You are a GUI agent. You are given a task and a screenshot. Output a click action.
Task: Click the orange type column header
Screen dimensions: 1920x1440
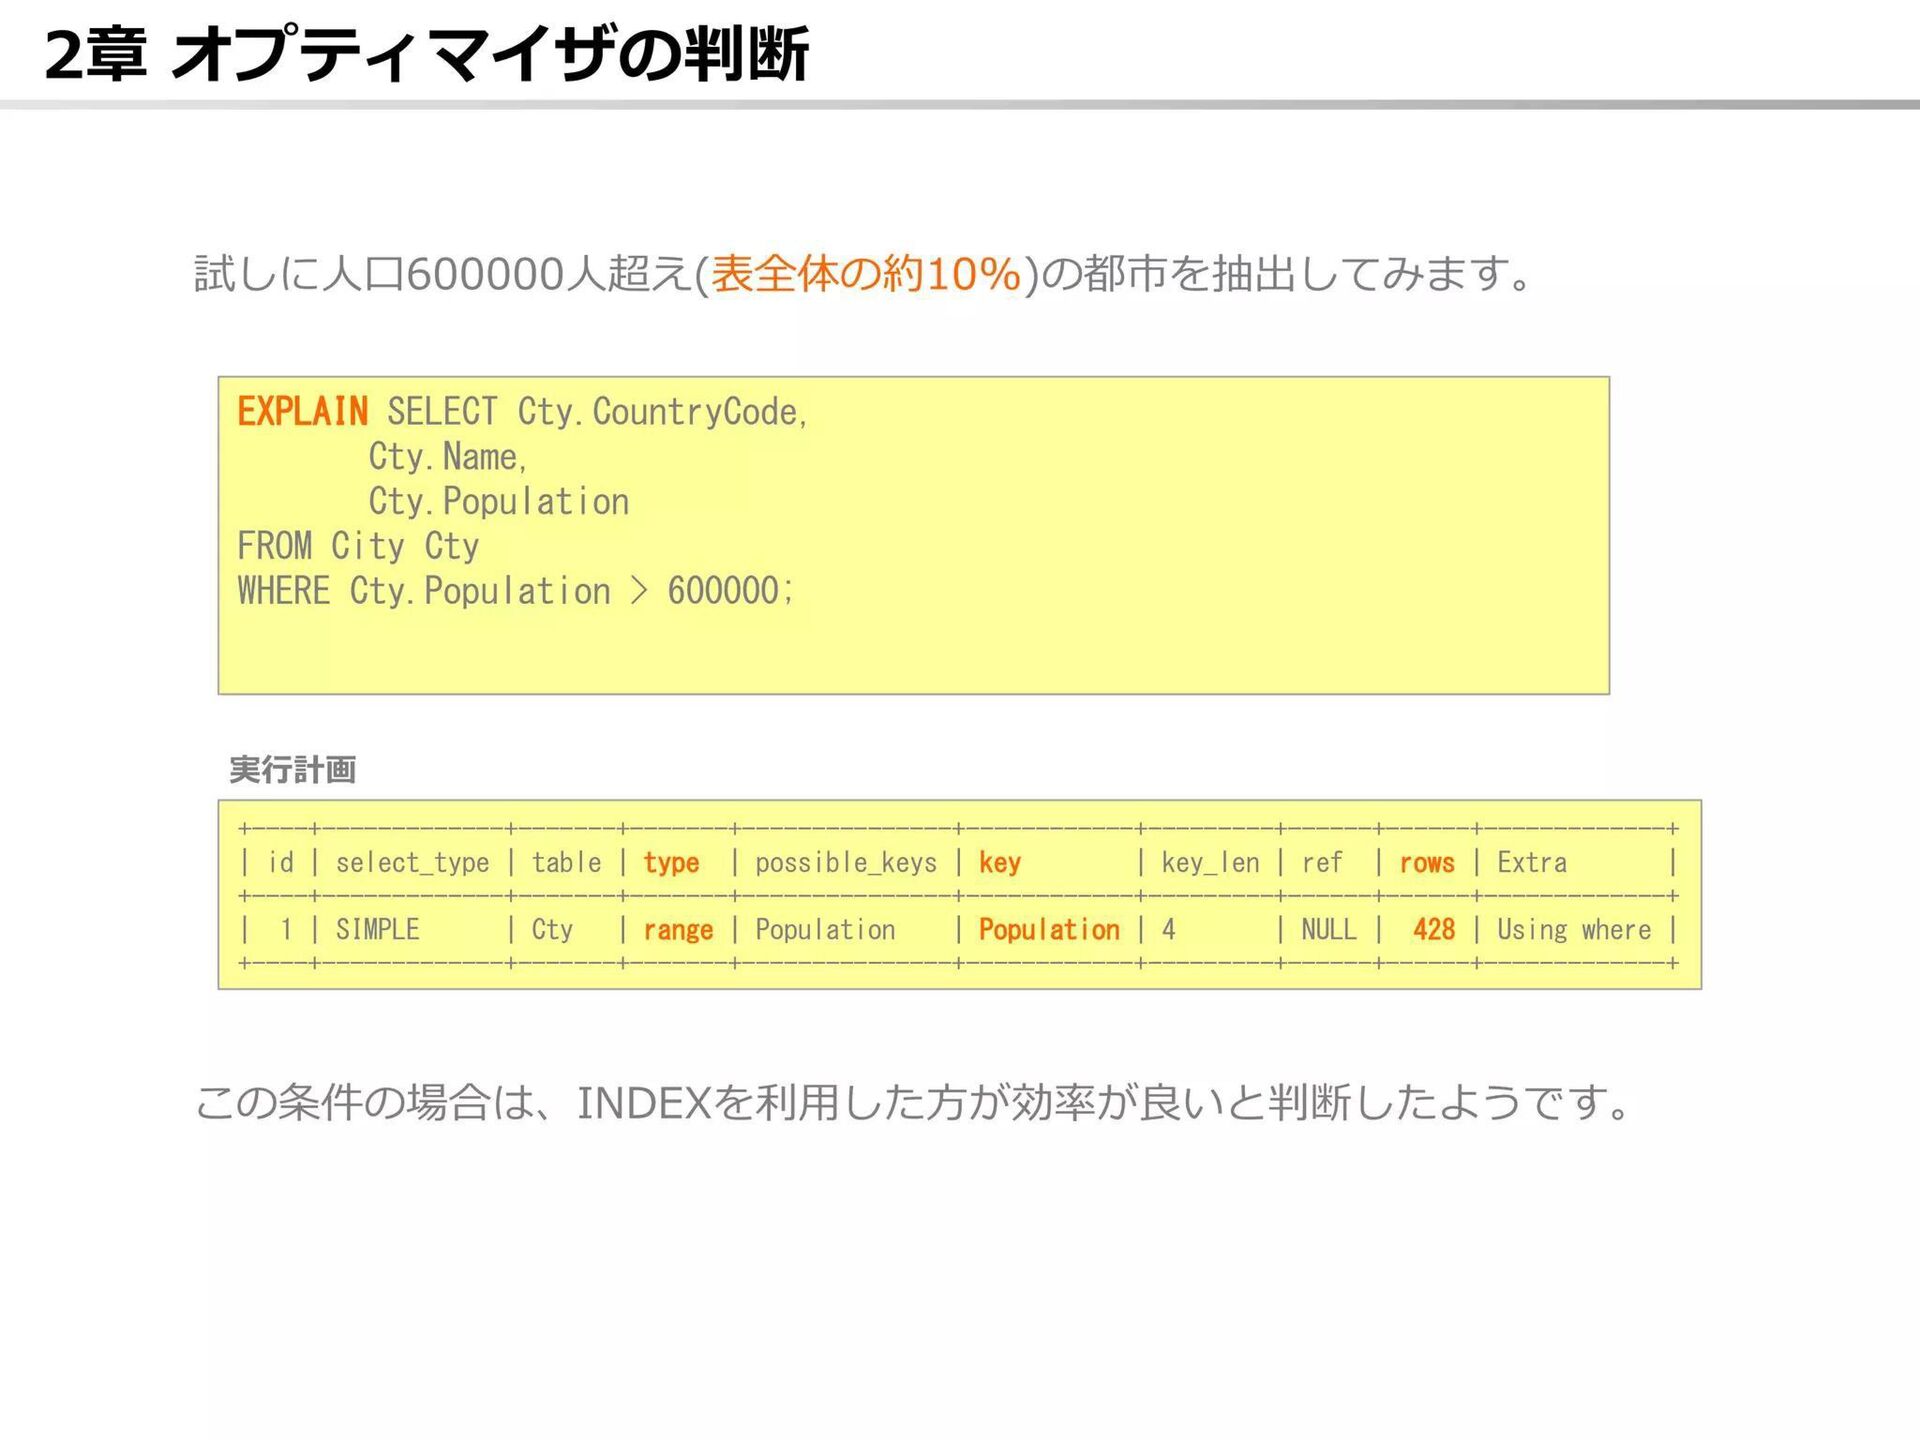coord(671,862)
